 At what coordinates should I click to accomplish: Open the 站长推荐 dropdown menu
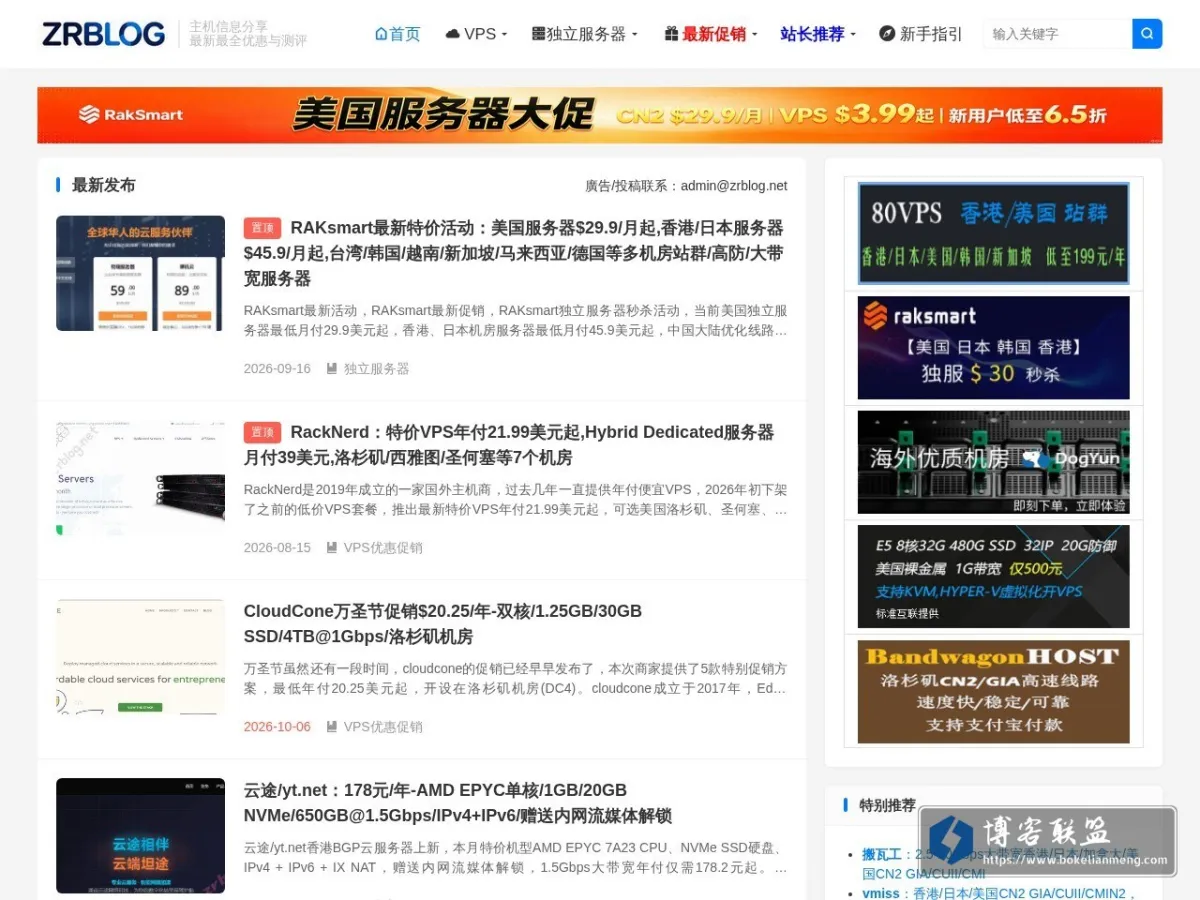(818, 34)
